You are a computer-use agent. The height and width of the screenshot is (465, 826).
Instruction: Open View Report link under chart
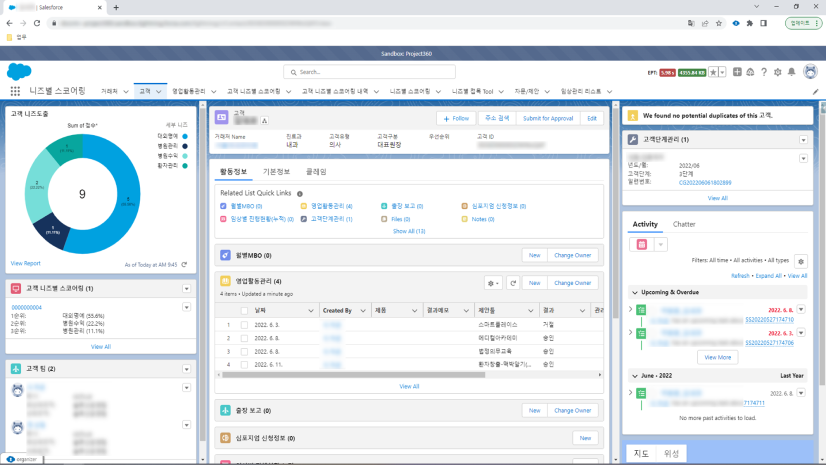(x=25, y=263)
